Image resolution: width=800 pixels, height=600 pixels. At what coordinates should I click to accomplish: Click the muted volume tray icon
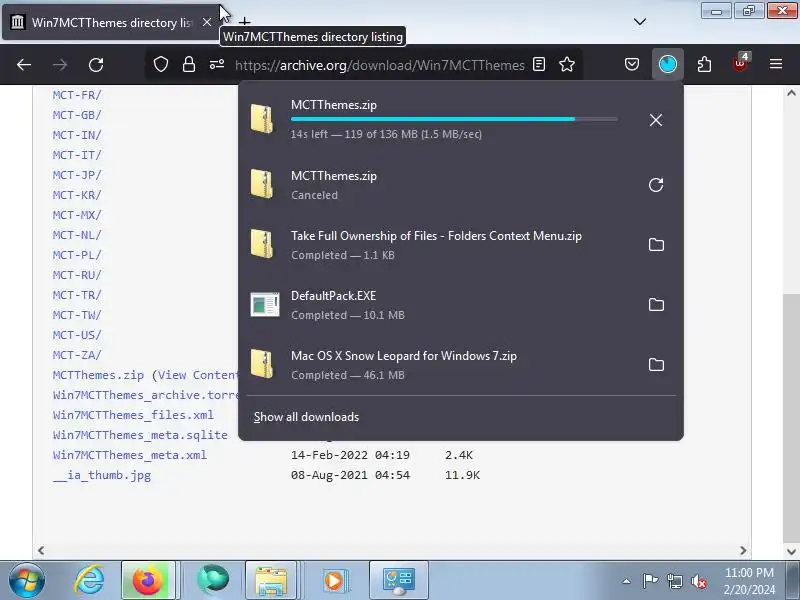(698, 581)
